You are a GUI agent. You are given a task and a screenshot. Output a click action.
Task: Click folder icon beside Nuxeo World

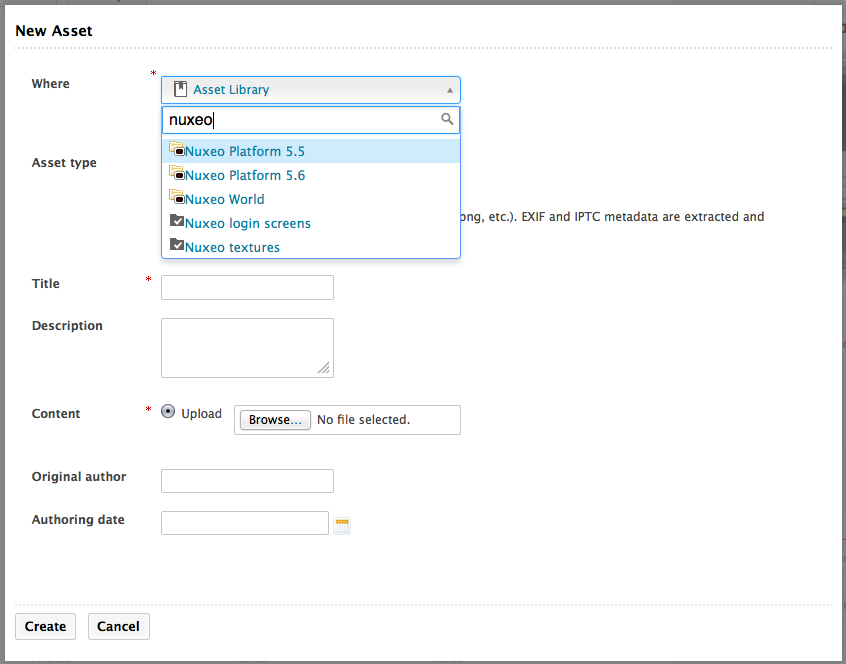point(177,196)
